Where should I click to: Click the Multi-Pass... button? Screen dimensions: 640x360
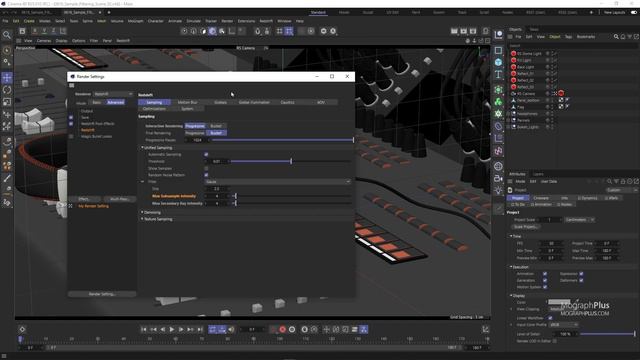(x=119, y=199)
